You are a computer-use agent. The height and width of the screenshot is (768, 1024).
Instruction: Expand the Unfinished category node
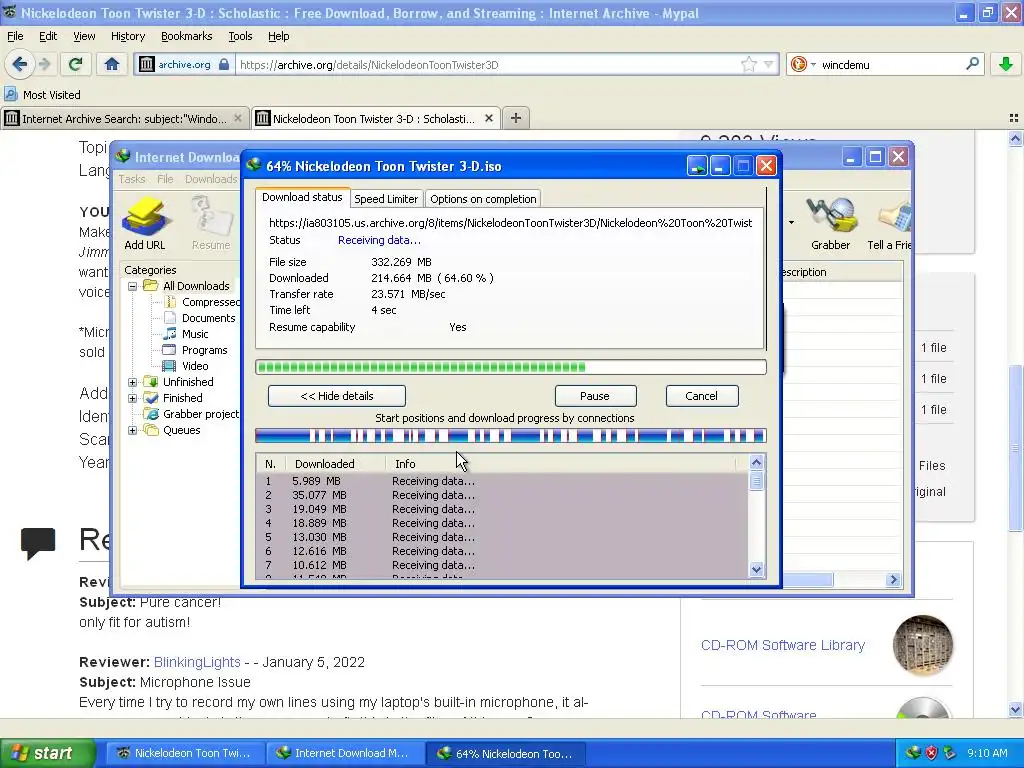coord(133,382)
